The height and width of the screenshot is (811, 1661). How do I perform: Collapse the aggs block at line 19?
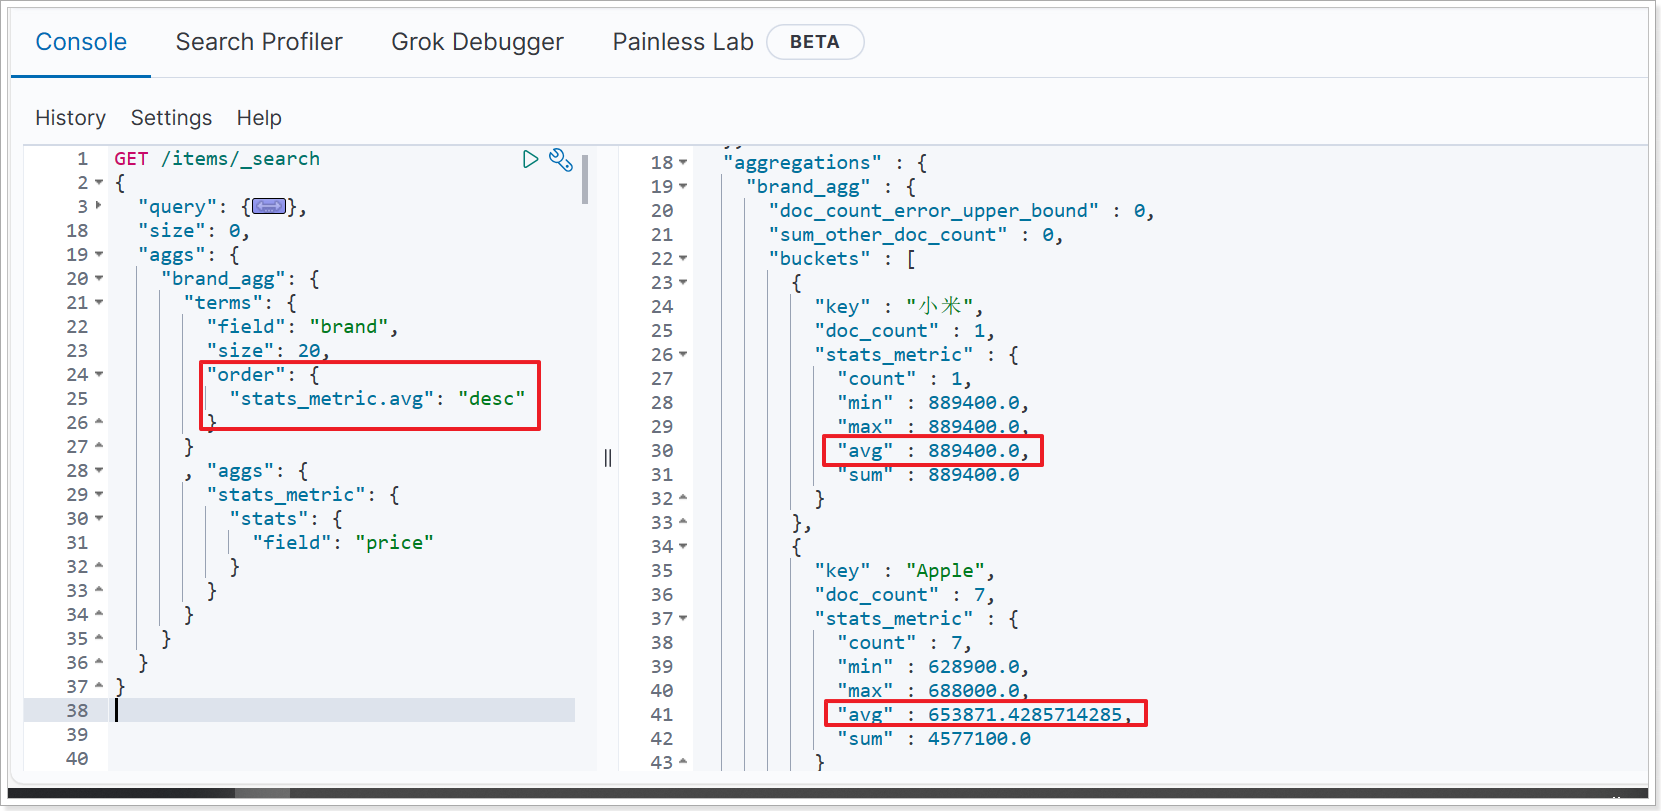point(98,255)
